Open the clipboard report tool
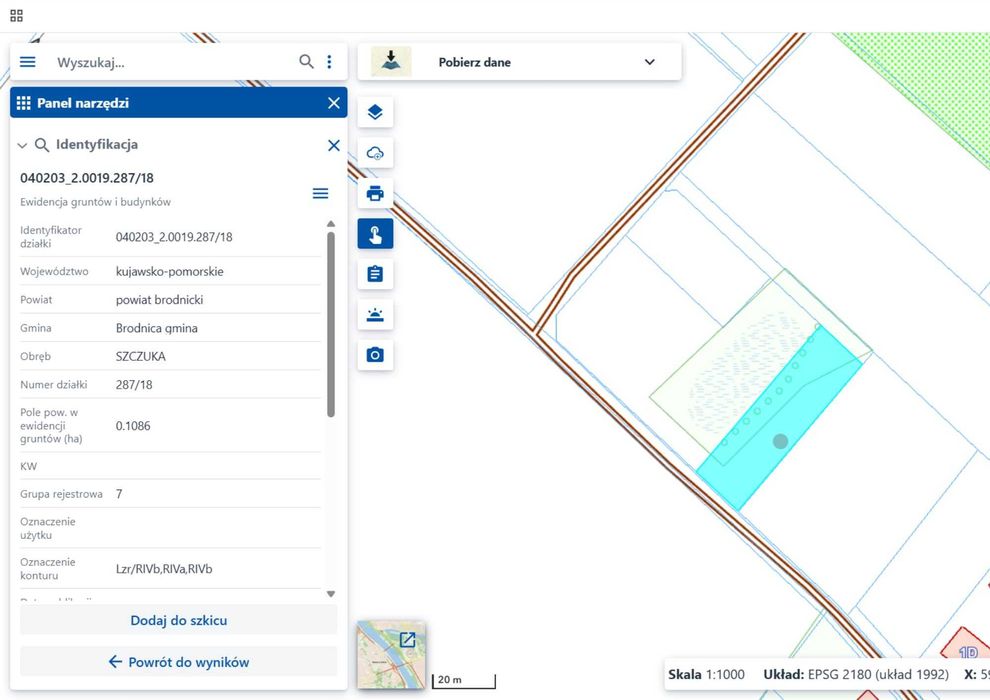Screen dimensions: 990x700 click(375, 274)
